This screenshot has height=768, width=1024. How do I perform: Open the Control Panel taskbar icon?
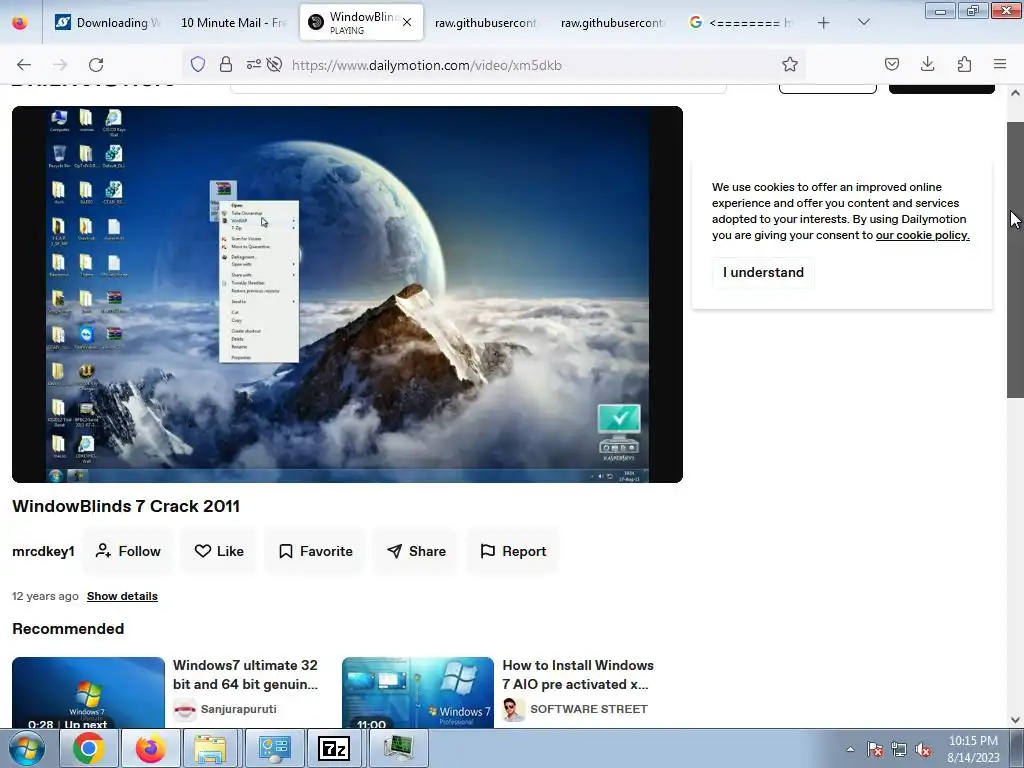(x=274, y=748)
